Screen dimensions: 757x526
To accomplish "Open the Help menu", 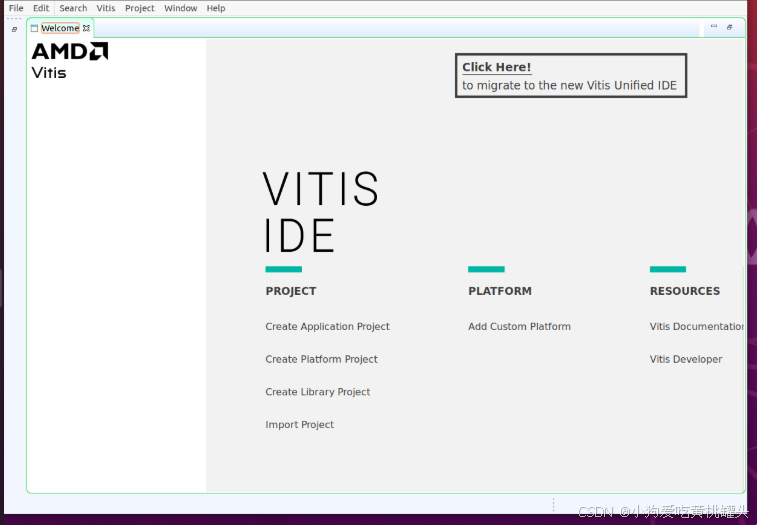I will [x=216, y=8].
